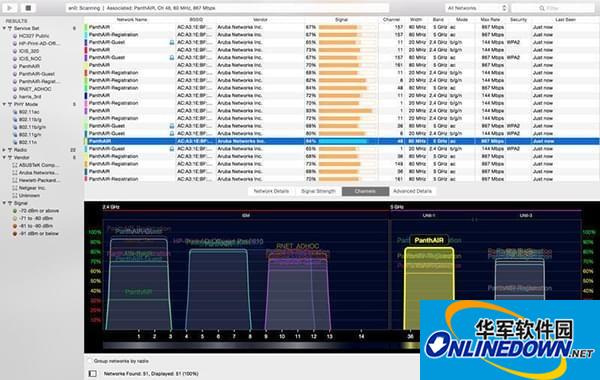
Task: Stop scanning with the stop button
Action: (28, 8)
